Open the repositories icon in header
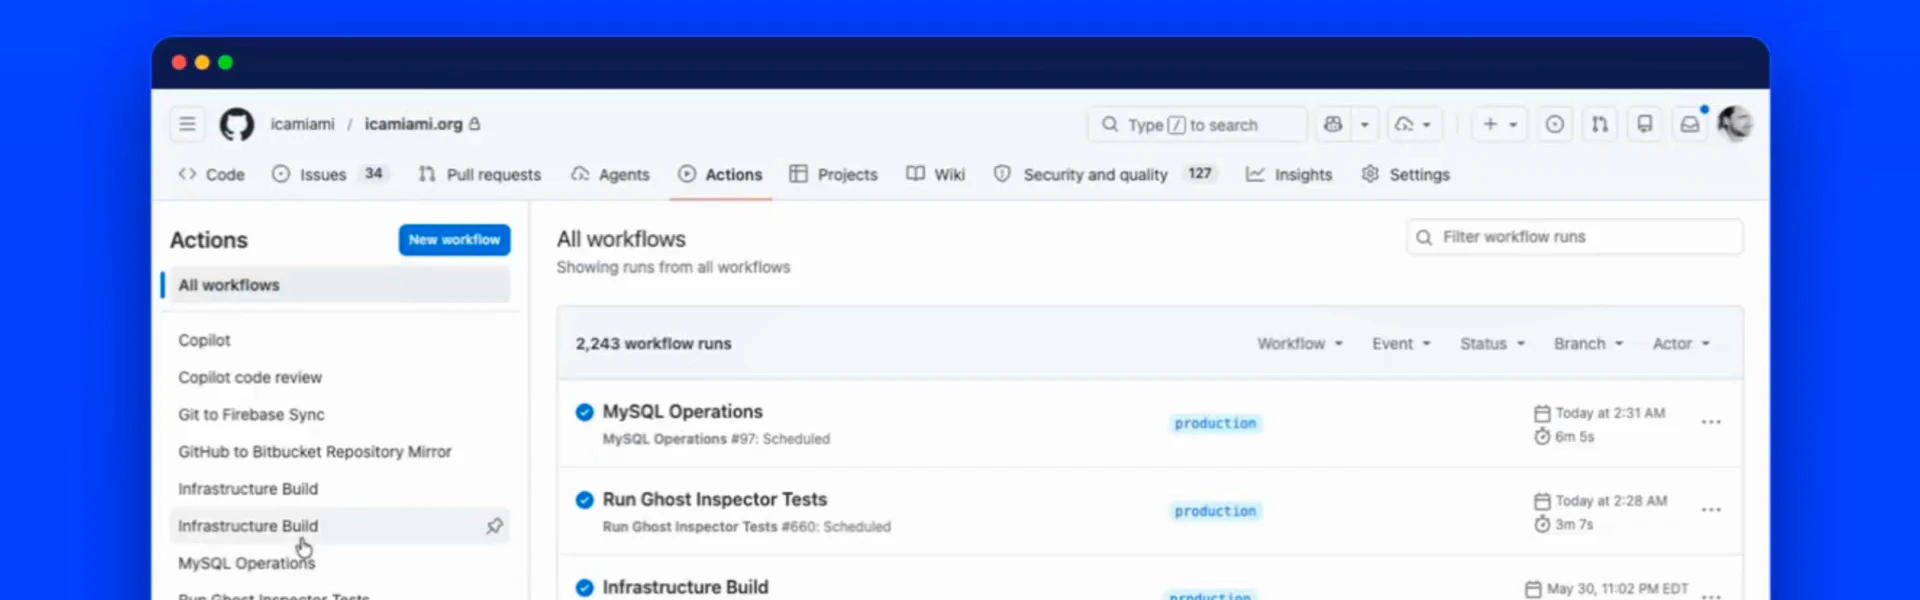Image resolution: width=1920 pixels, height=600 pixels. tap(1645, 124)
